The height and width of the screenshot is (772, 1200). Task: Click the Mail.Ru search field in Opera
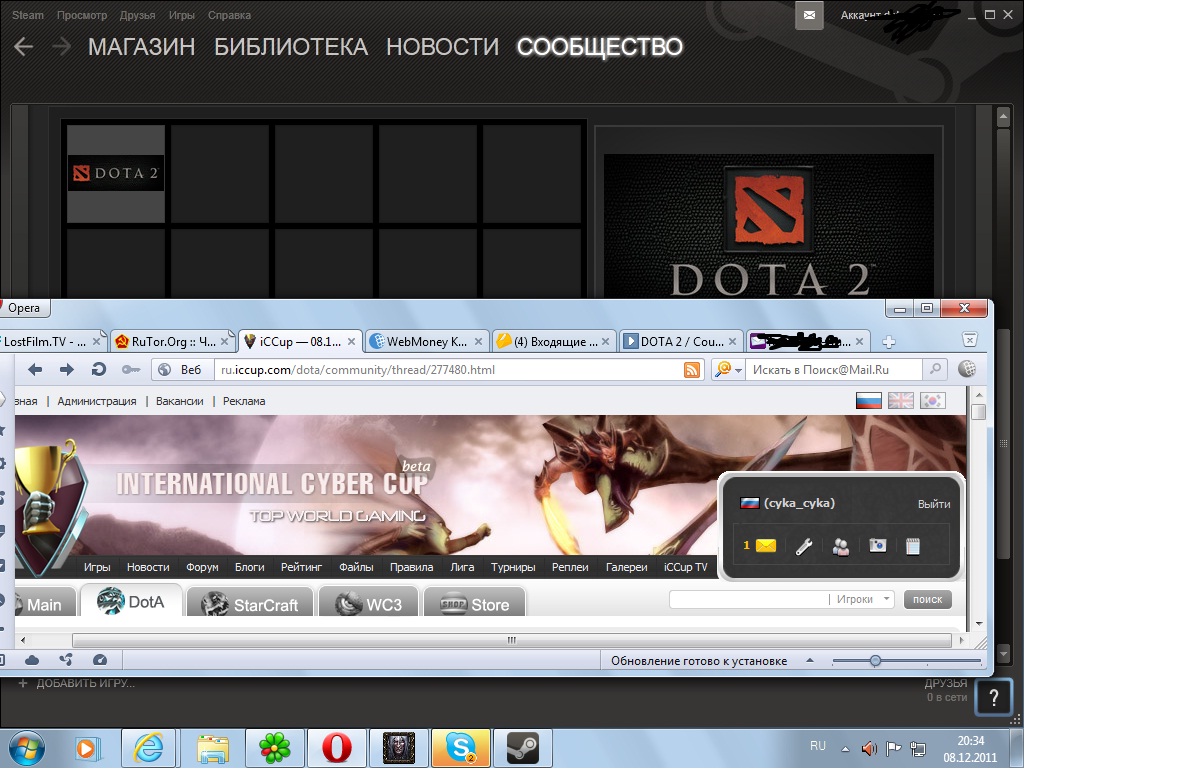pyautogui.click(x=833, y=370)
